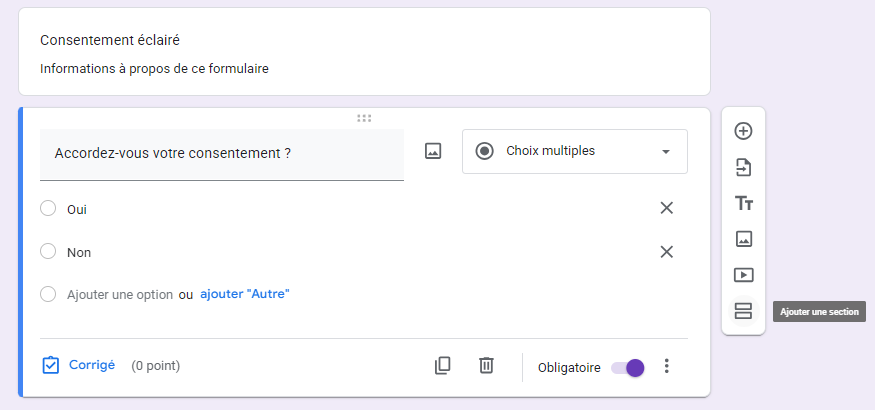Remove the "Non" option

[x=667, y=252]
